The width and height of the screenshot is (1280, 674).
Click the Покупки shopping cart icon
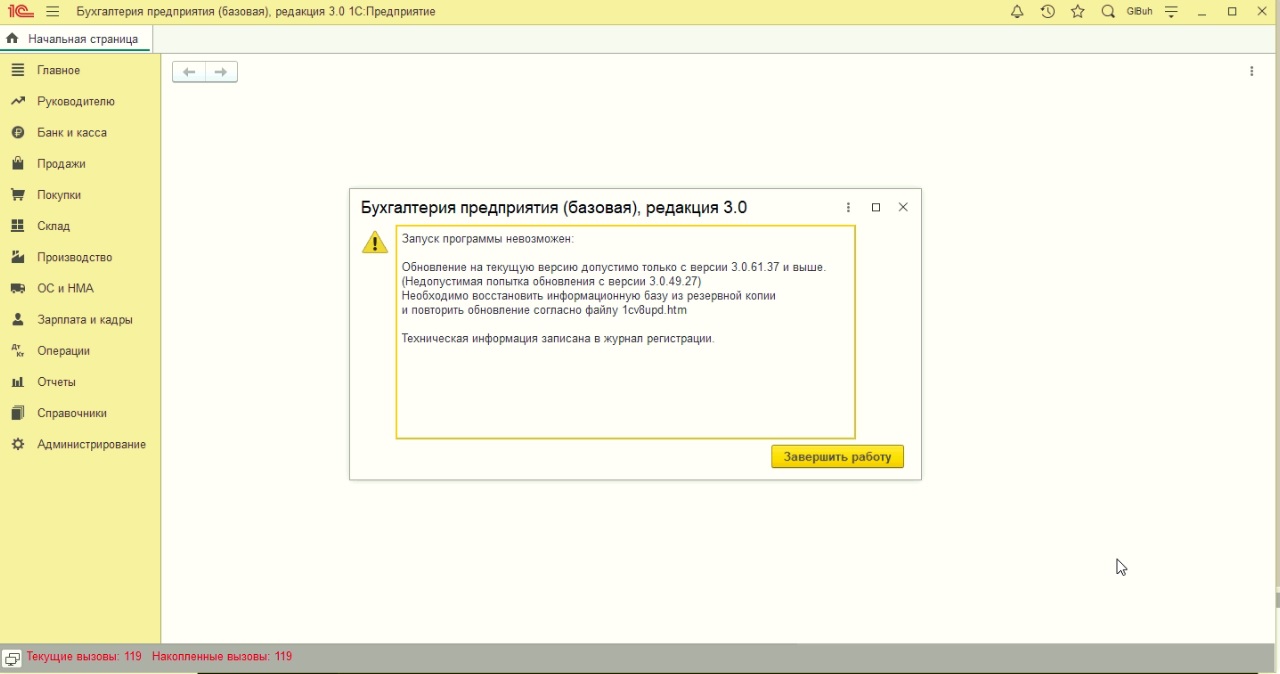coord(17,195)
